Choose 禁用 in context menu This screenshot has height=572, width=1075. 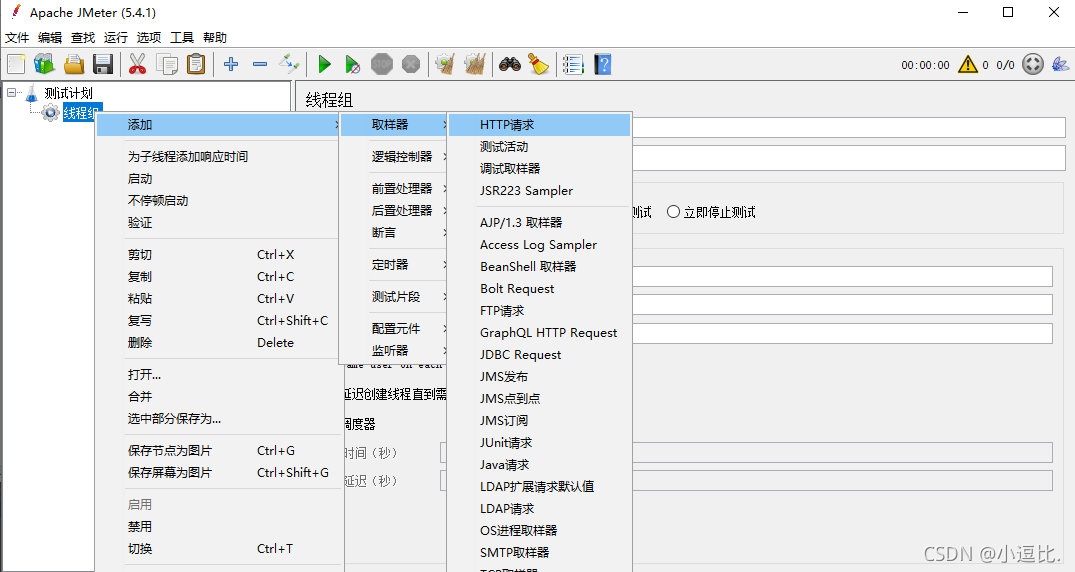click(x=219, y=527)
